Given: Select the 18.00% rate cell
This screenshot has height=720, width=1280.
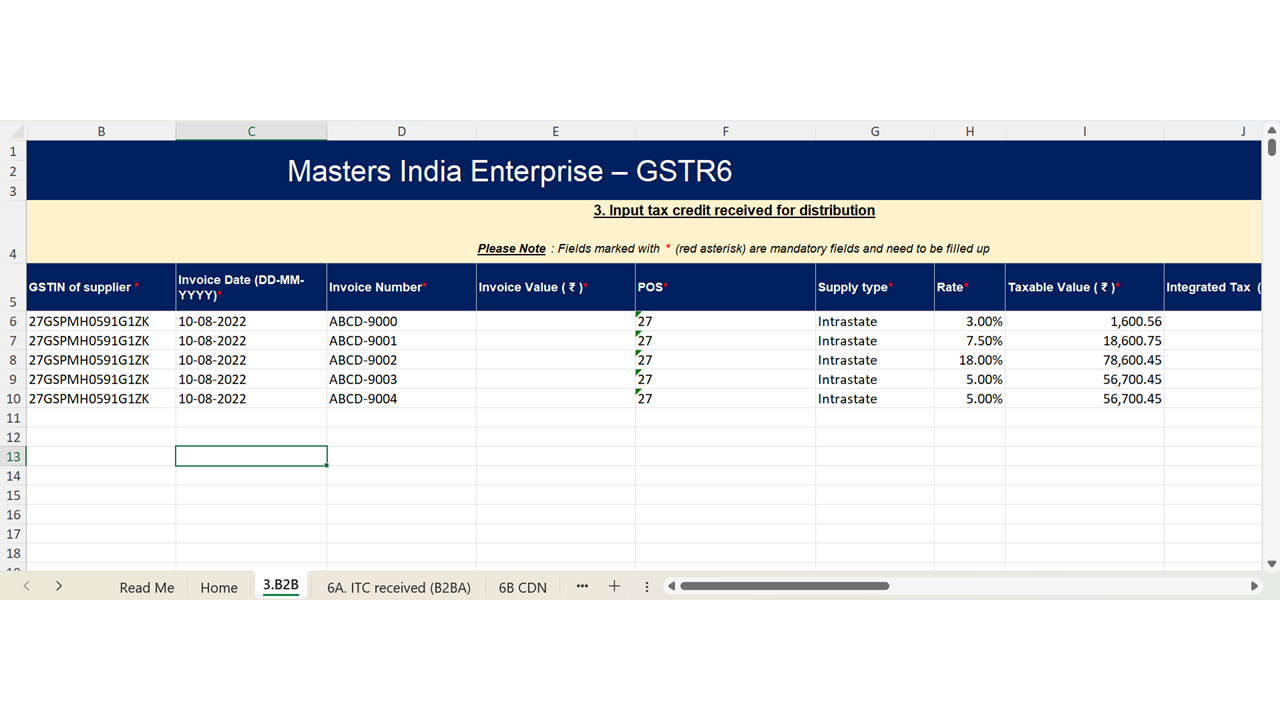Looking at the screenshot, I should (x=969, y=360).
